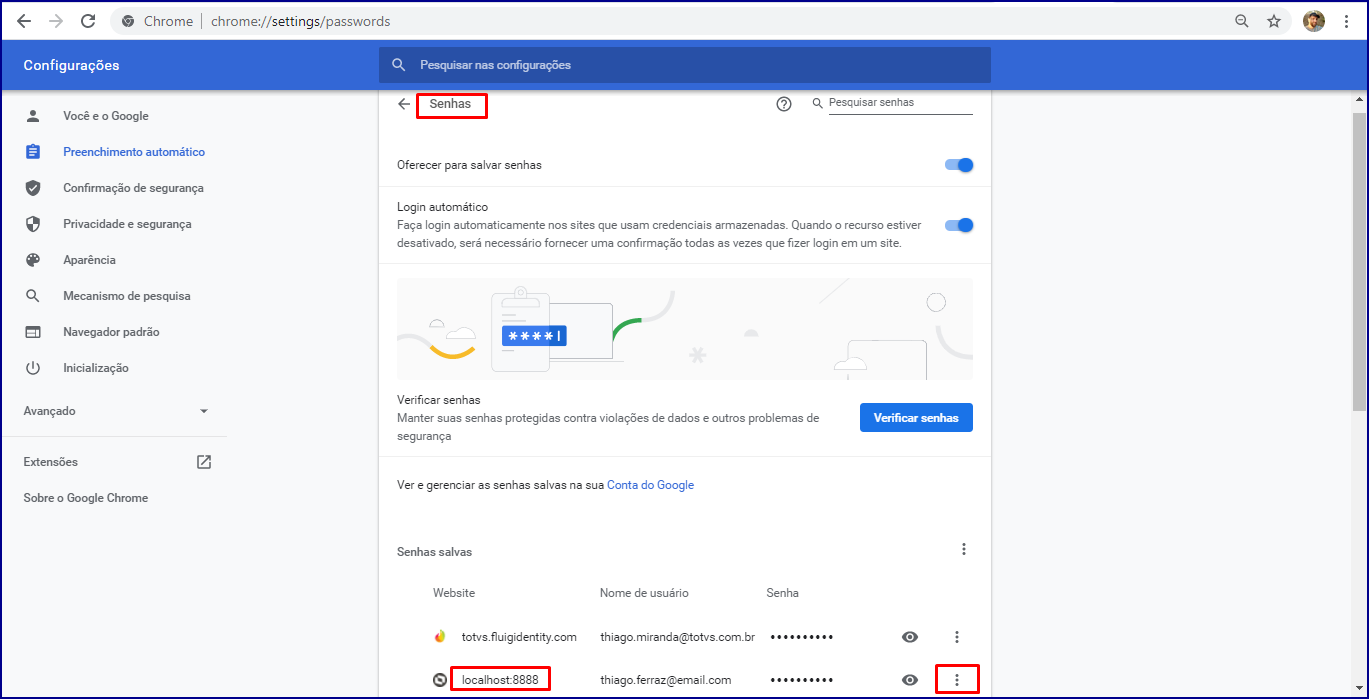
Task: Click the address bar URL
Action: [301, 21]
